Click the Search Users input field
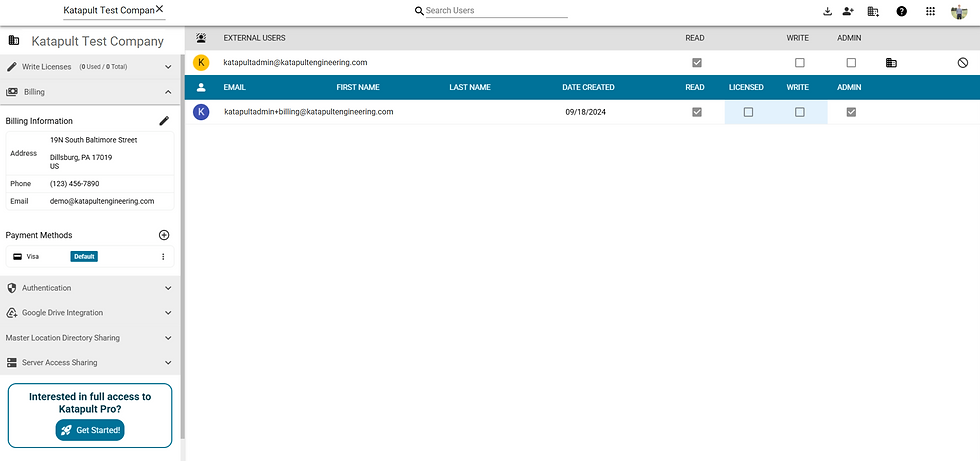 tap(497, 11)
